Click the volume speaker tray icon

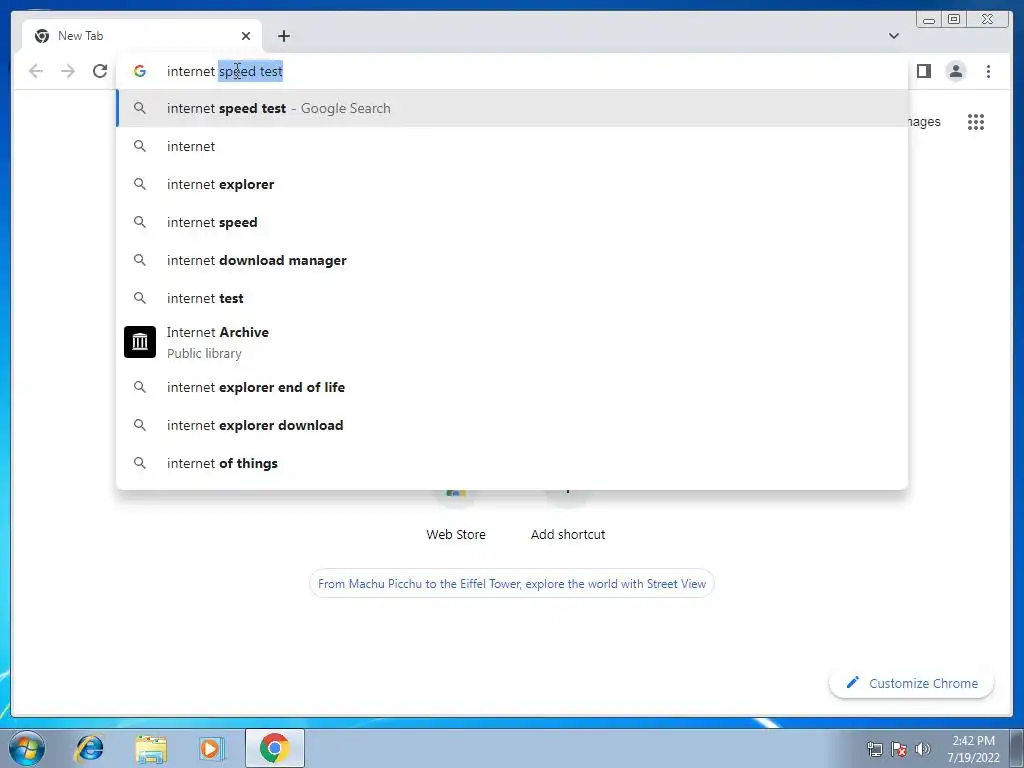point(923,749)
